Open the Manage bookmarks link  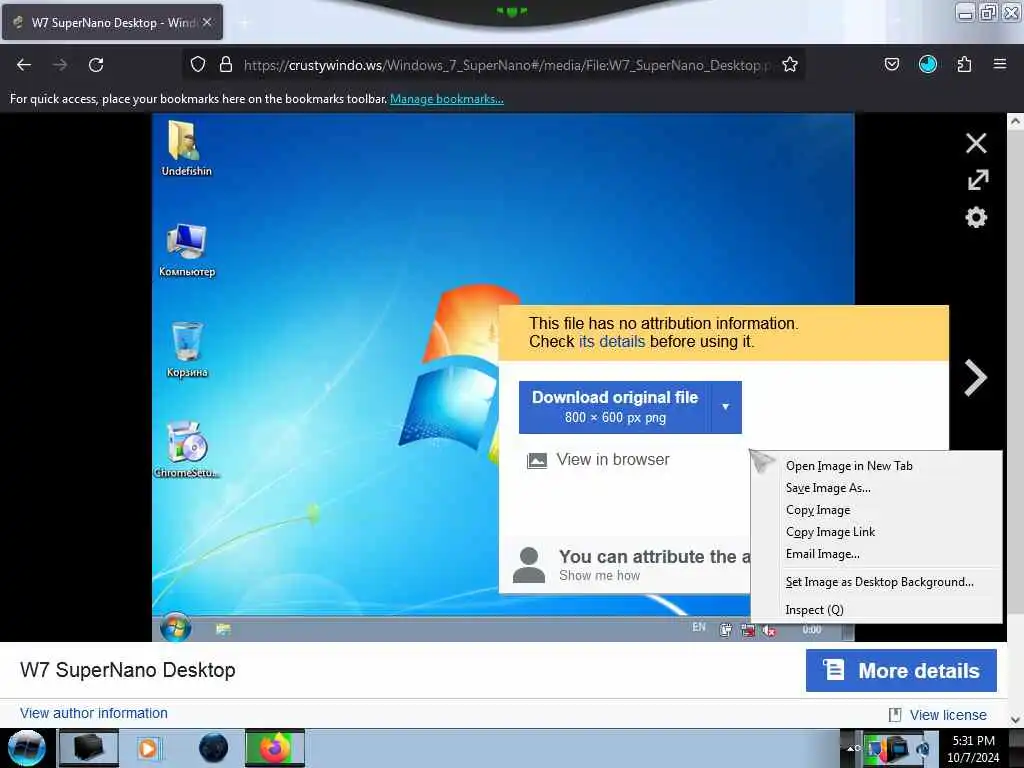coord(447,99)
